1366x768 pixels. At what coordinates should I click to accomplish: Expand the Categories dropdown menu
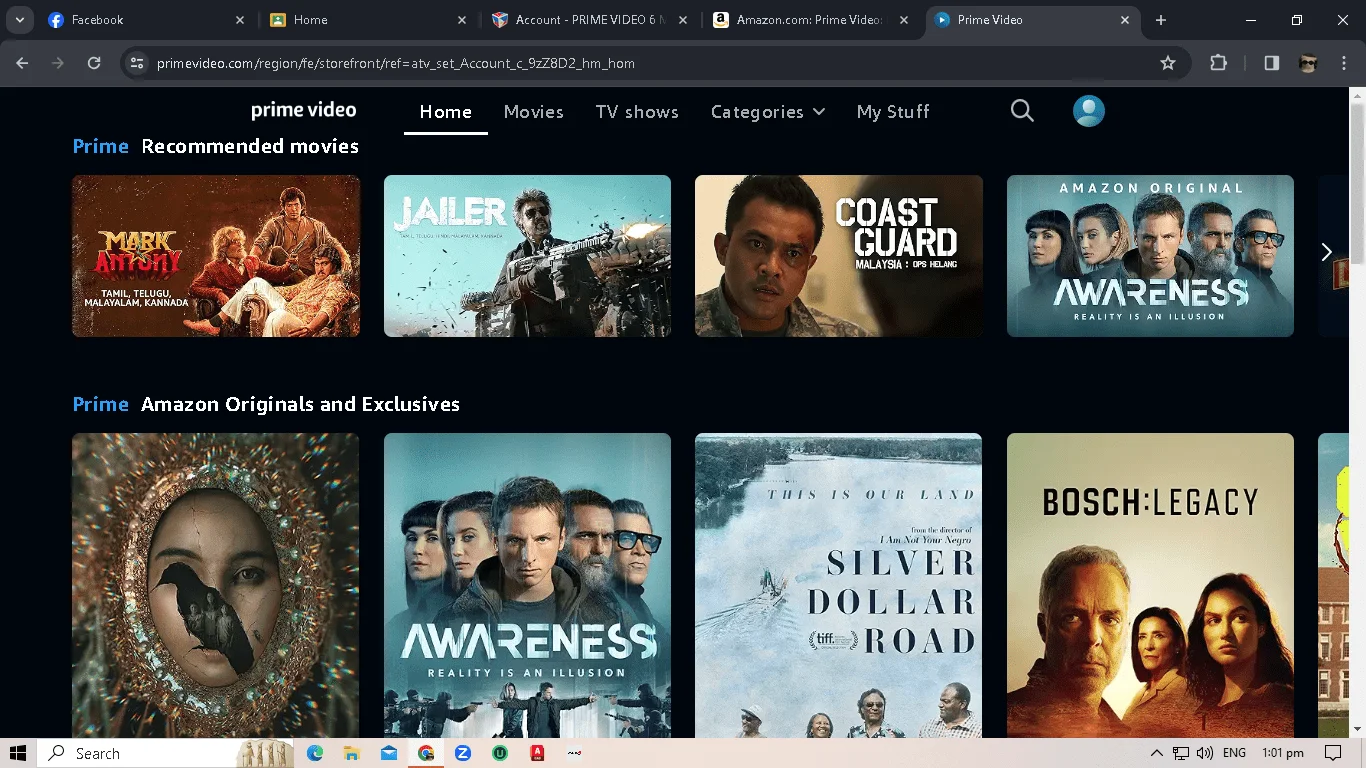[768, 112]
